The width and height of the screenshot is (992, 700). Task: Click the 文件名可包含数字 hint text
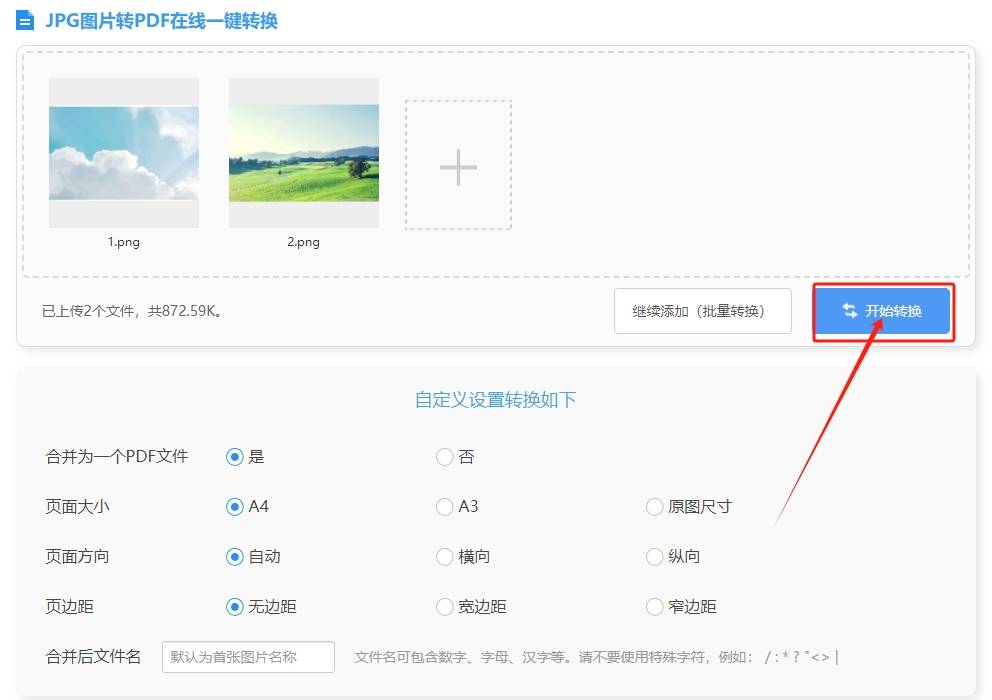click(595, 657)
